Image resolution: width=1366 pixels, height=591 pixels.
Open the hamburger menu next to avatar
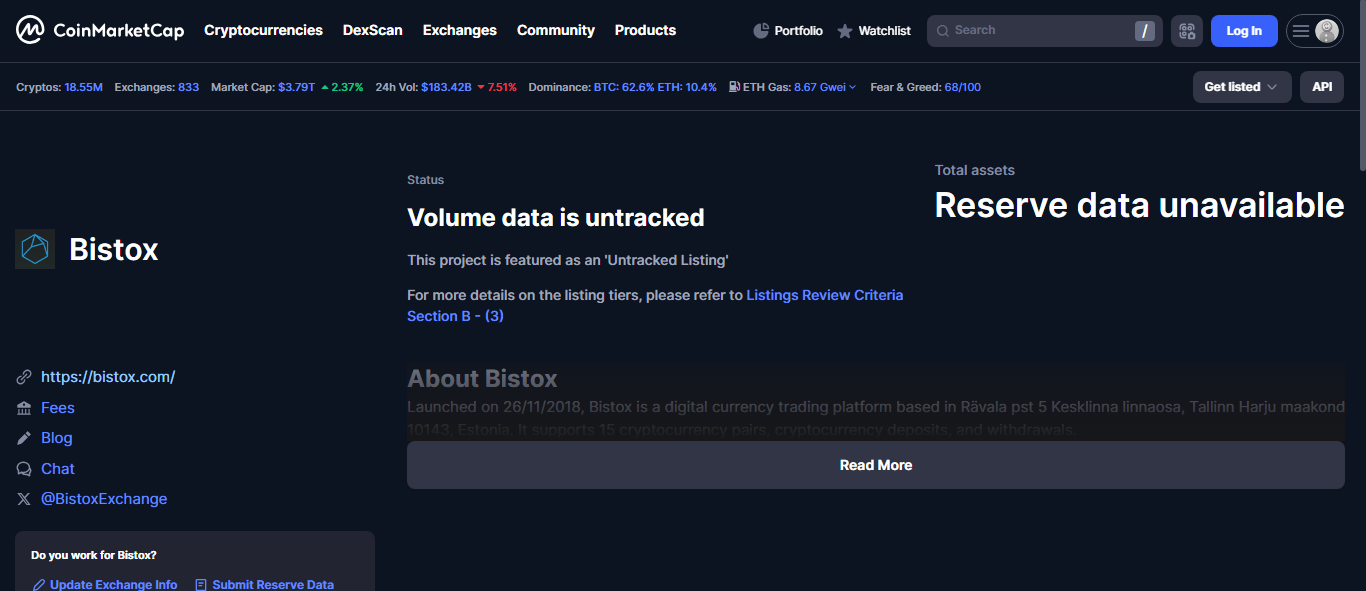1300,31
